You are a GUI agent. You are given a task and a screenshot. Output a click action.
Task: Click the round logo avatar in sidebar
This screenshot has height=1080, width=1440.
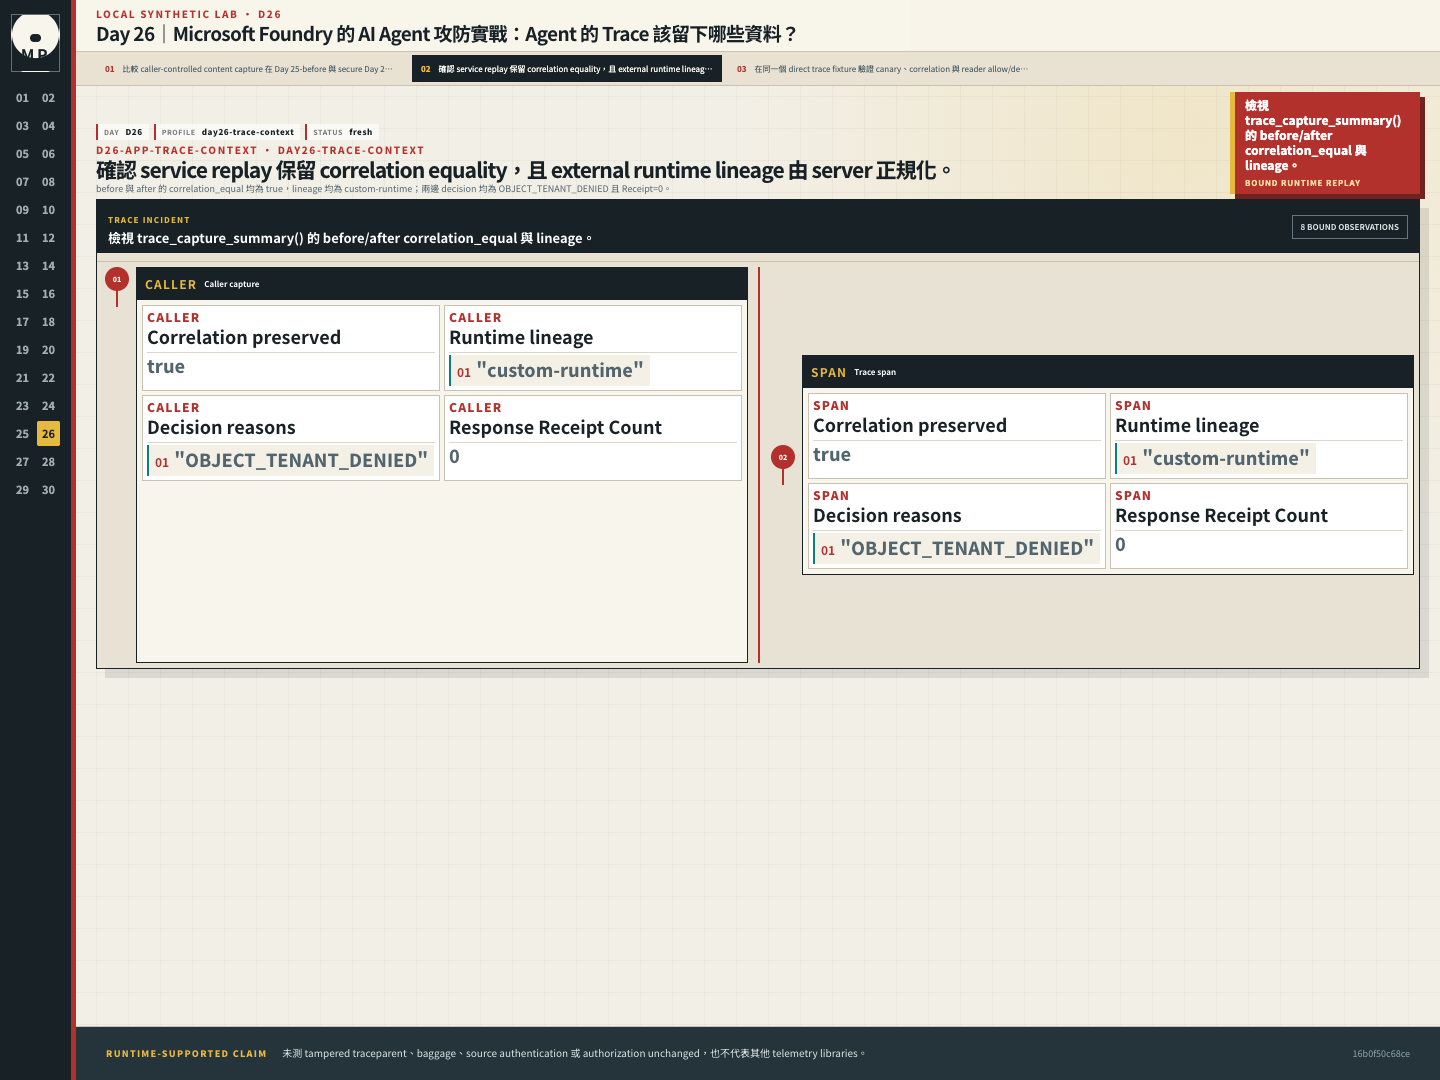tap(35, 43)
